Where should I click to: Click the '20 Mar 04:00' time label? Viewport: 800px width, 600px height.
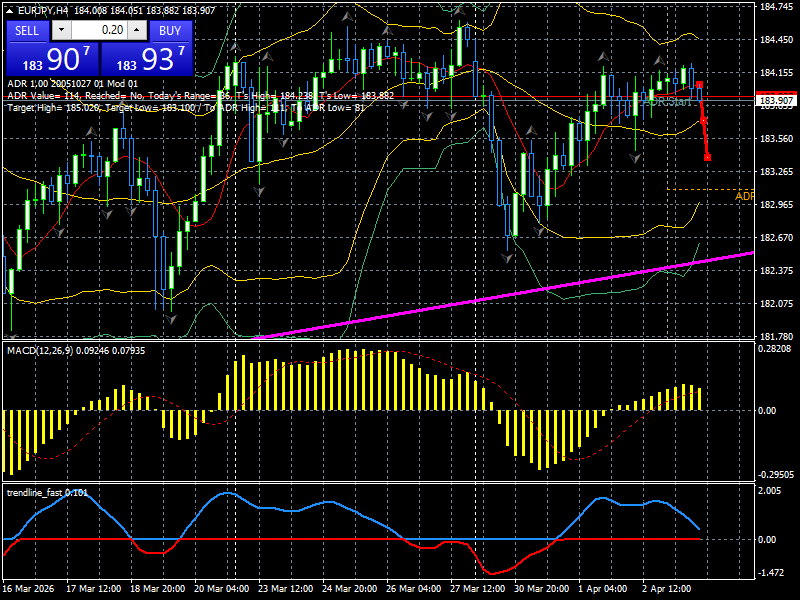pyautogui.click(x=222, y=589)
